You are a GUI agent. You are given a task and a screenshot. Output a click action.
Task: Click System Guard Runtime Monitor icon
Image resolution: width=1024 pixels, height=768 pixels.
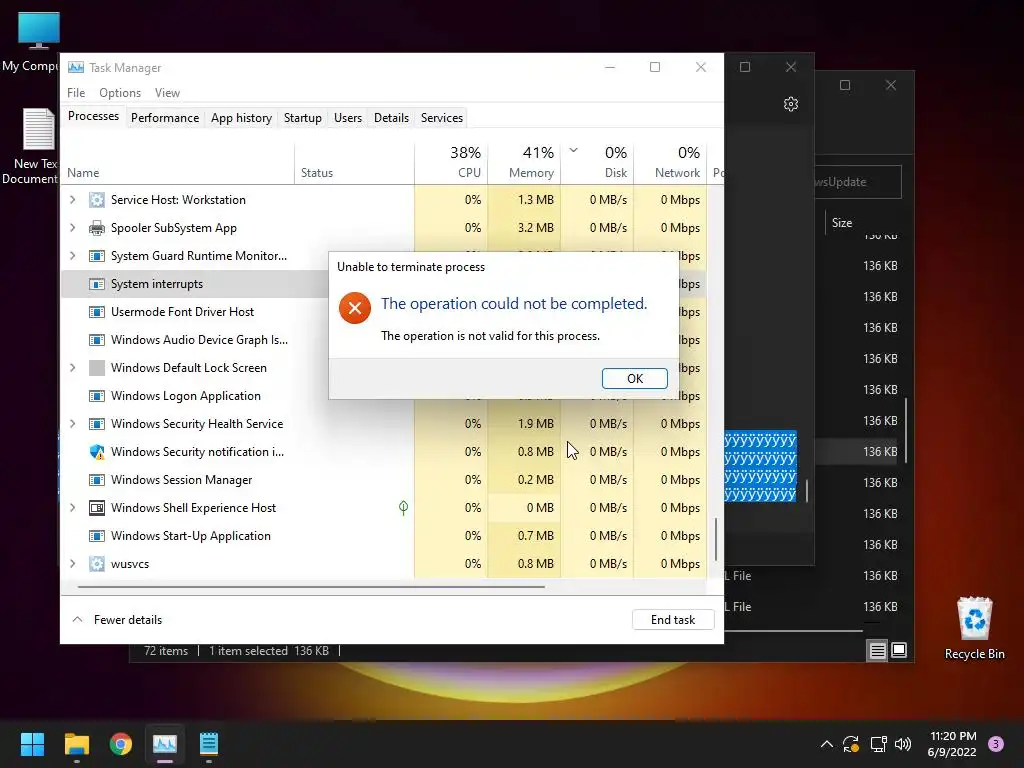tap(97, 256)
